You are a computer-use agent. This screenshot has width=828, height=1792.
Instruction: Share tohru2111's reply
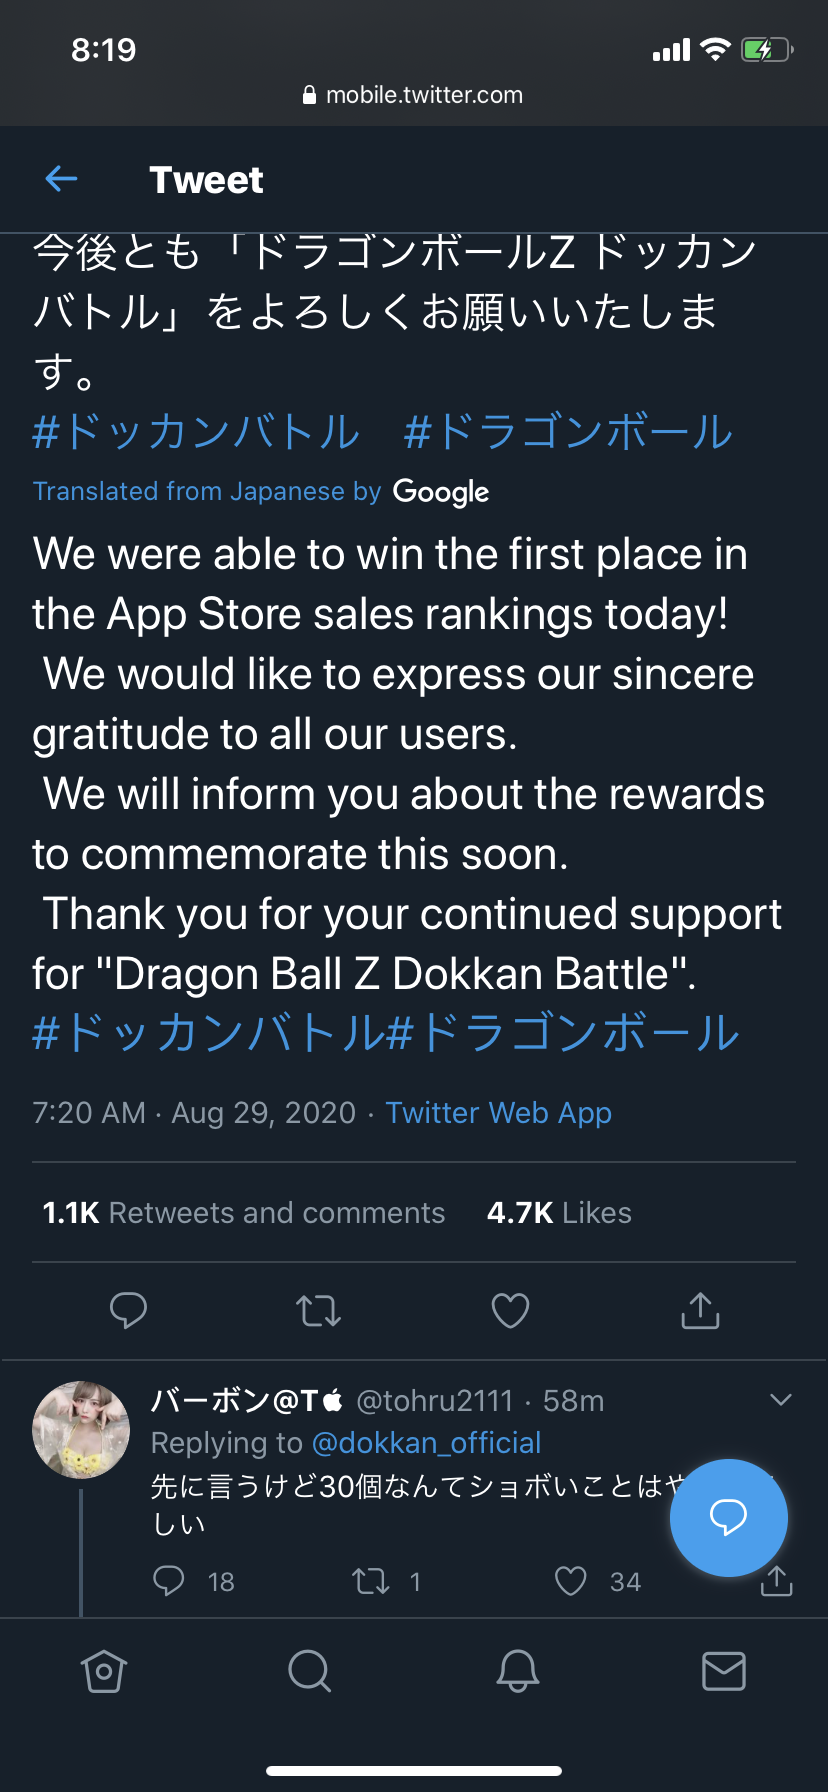(x=776, y=1581)
